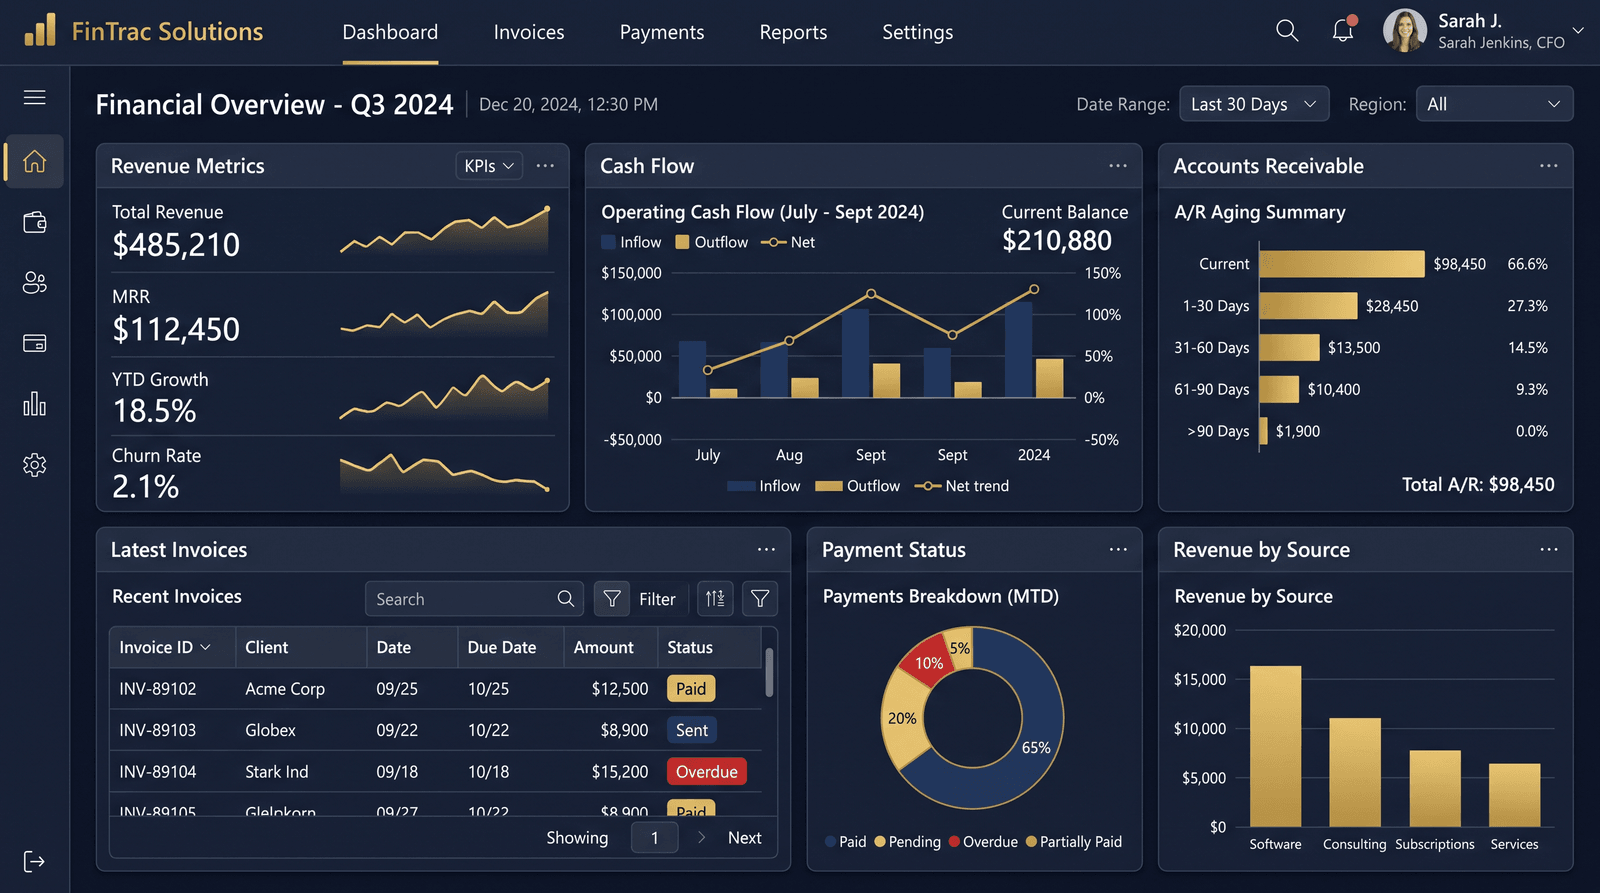The width and height of the screenshot is (1600, 893).
Task: Open the settings gear in sidebar
Action: 35,465
